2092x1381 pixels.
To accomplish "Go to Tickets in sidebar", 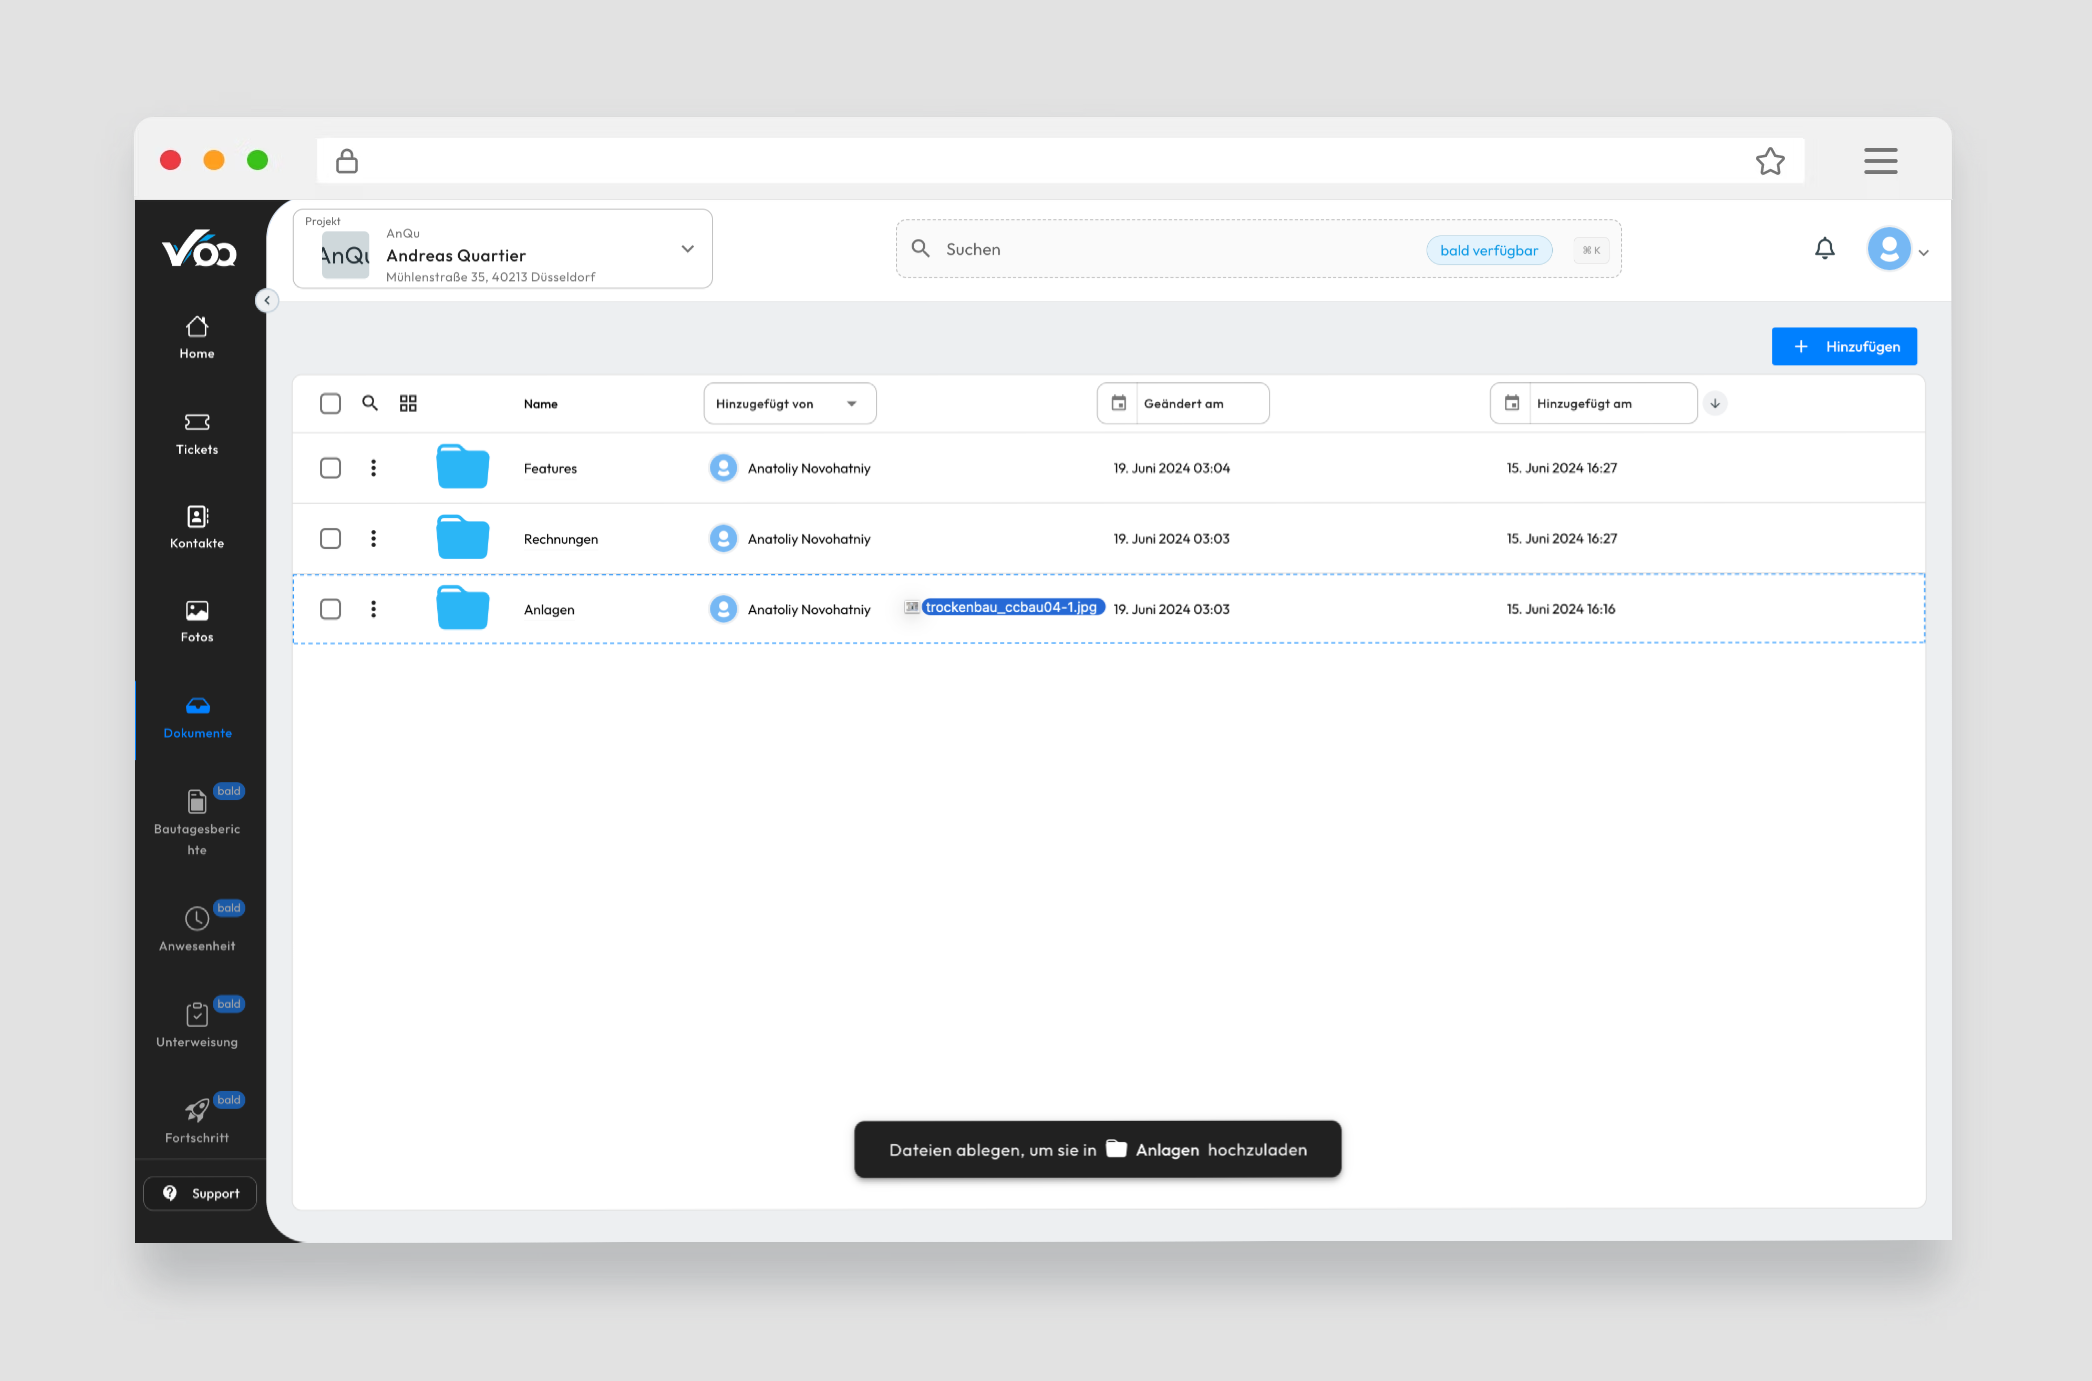I will pos(197,434).
